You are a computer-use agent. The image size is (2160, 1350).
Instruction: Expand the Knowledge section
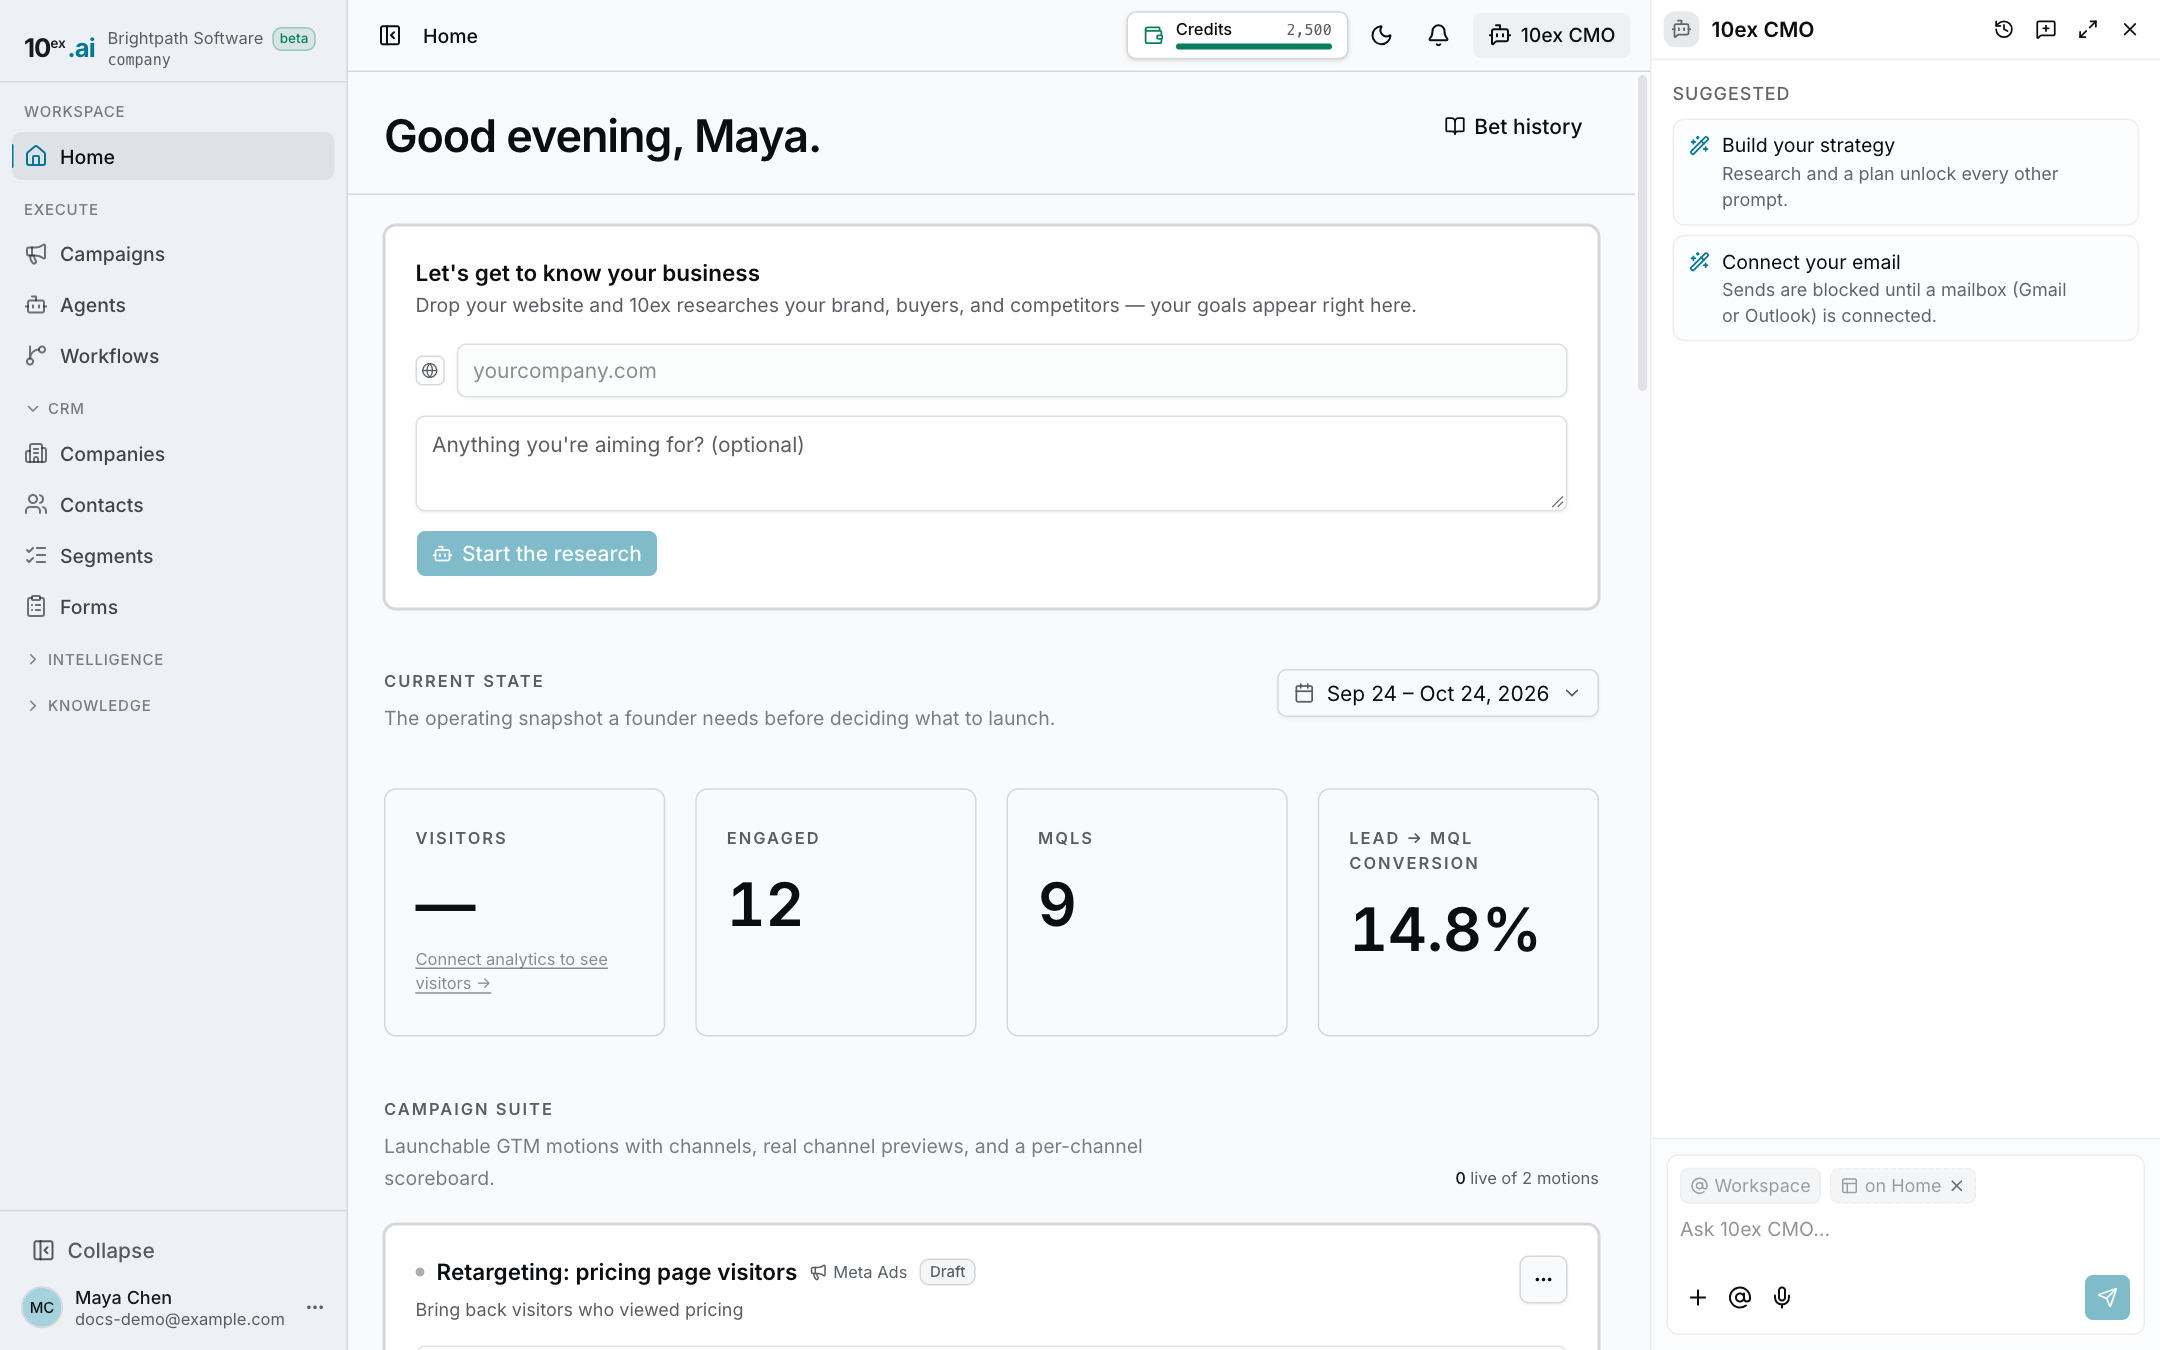[x=89, y=706]
